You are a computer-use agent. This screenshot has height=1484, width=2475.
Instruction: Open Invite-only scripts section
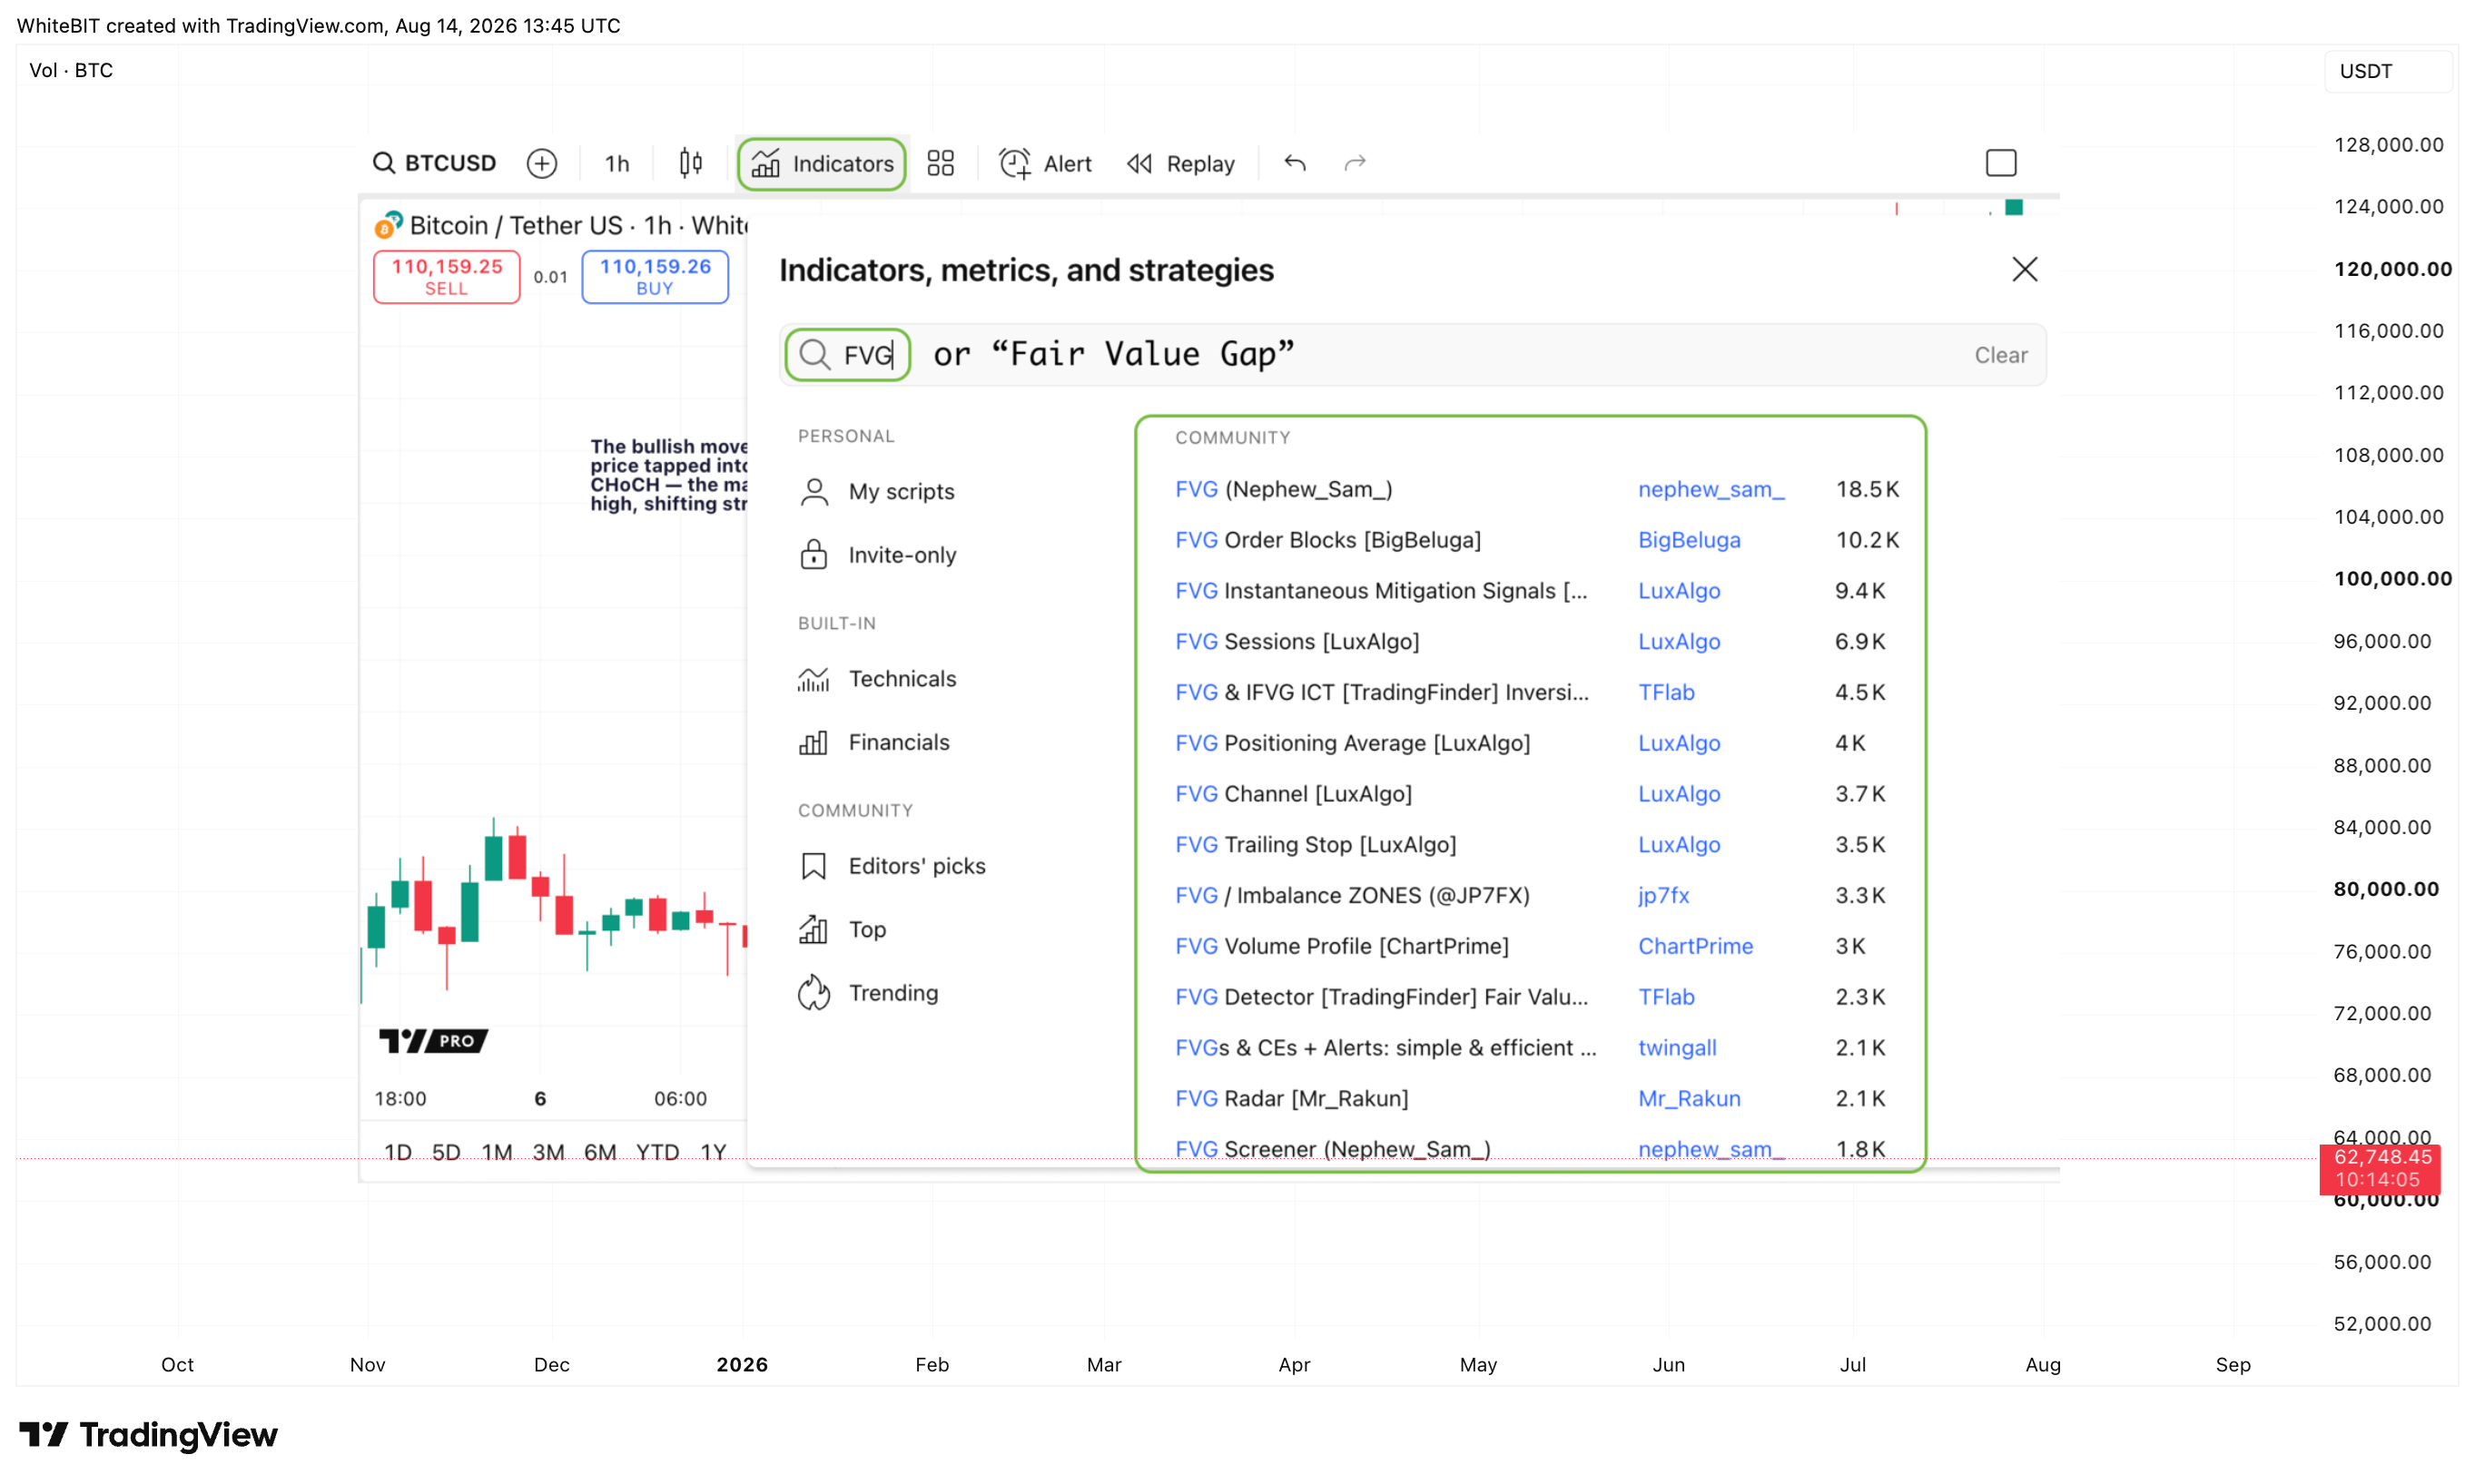pos(878,554)
